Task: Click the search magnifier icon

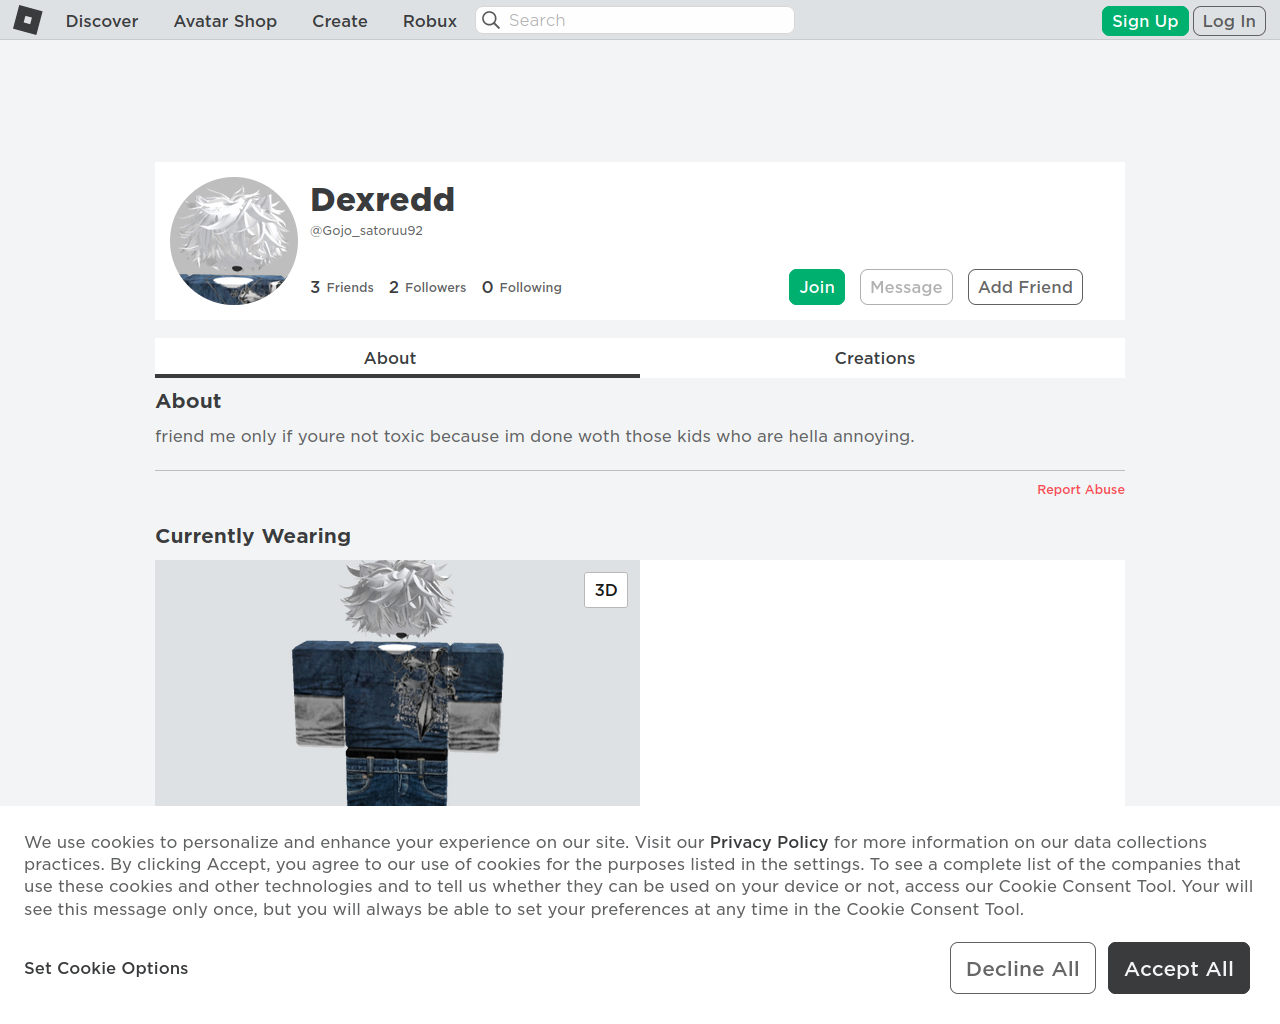Action: click(490, 20)
